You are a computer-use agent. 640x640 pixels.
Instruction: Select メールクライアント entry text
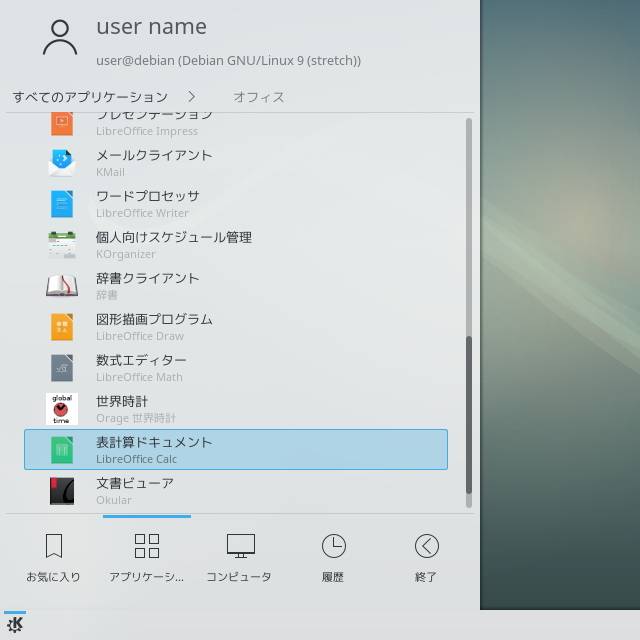click(154, 155)
